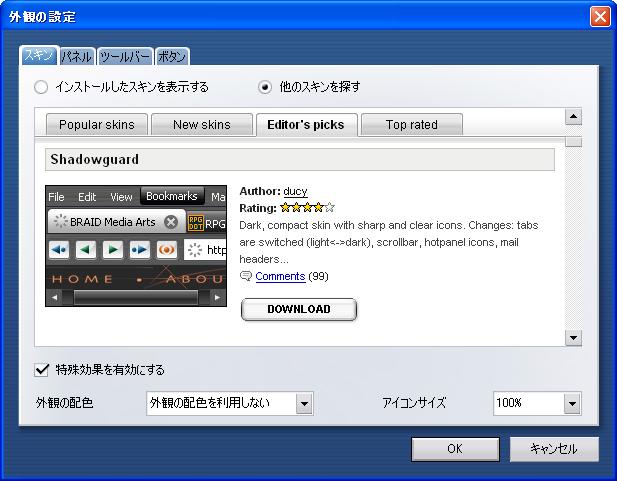The image size is (617, 481).
Task: Confirm with the OK button
Action: tap(455, 449)
